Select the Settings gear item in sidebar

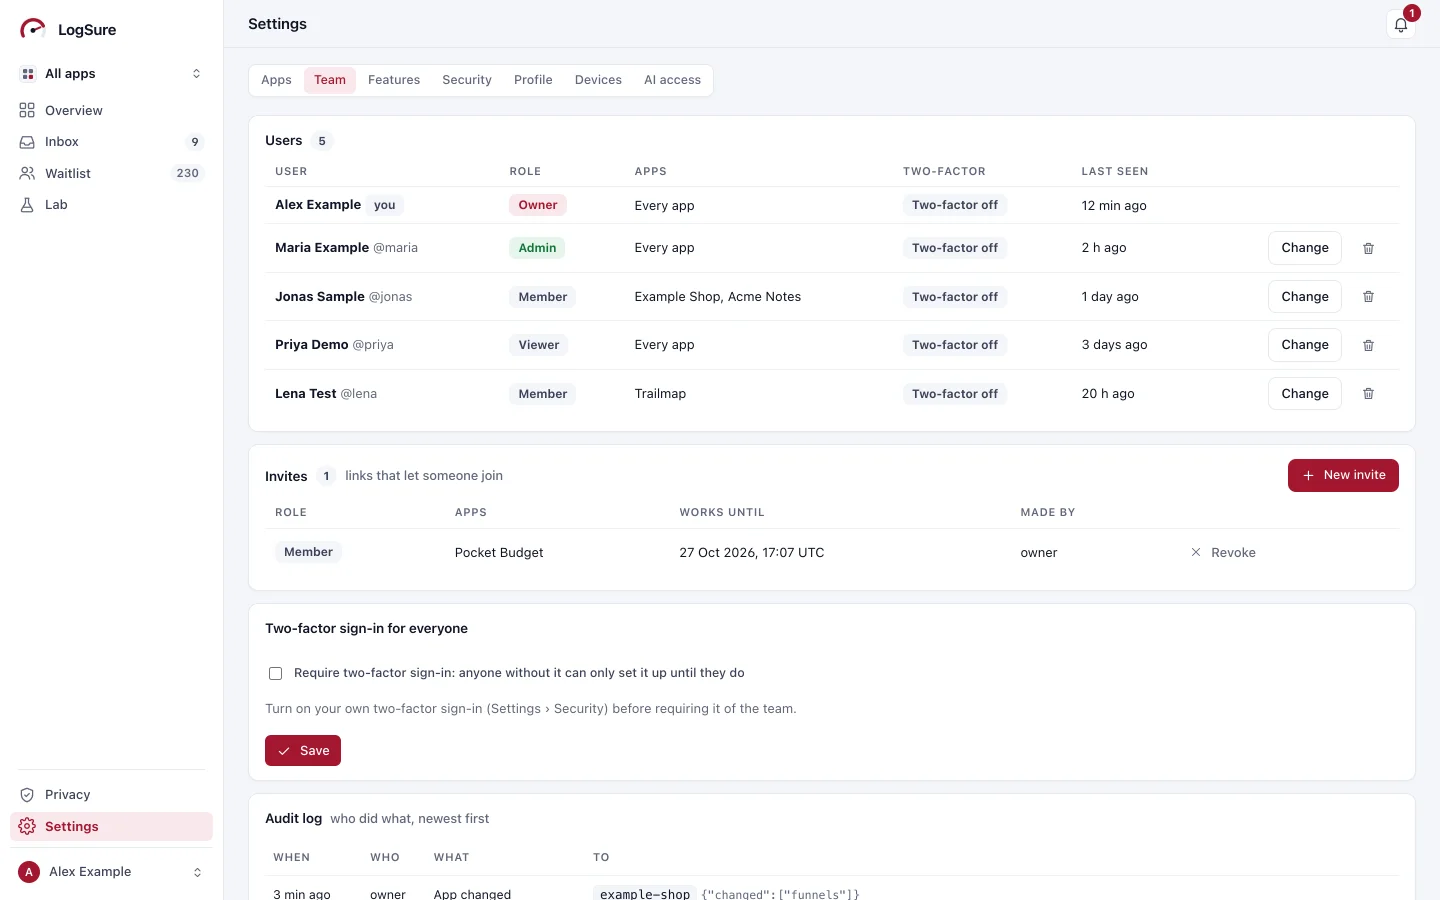point(111,826)
